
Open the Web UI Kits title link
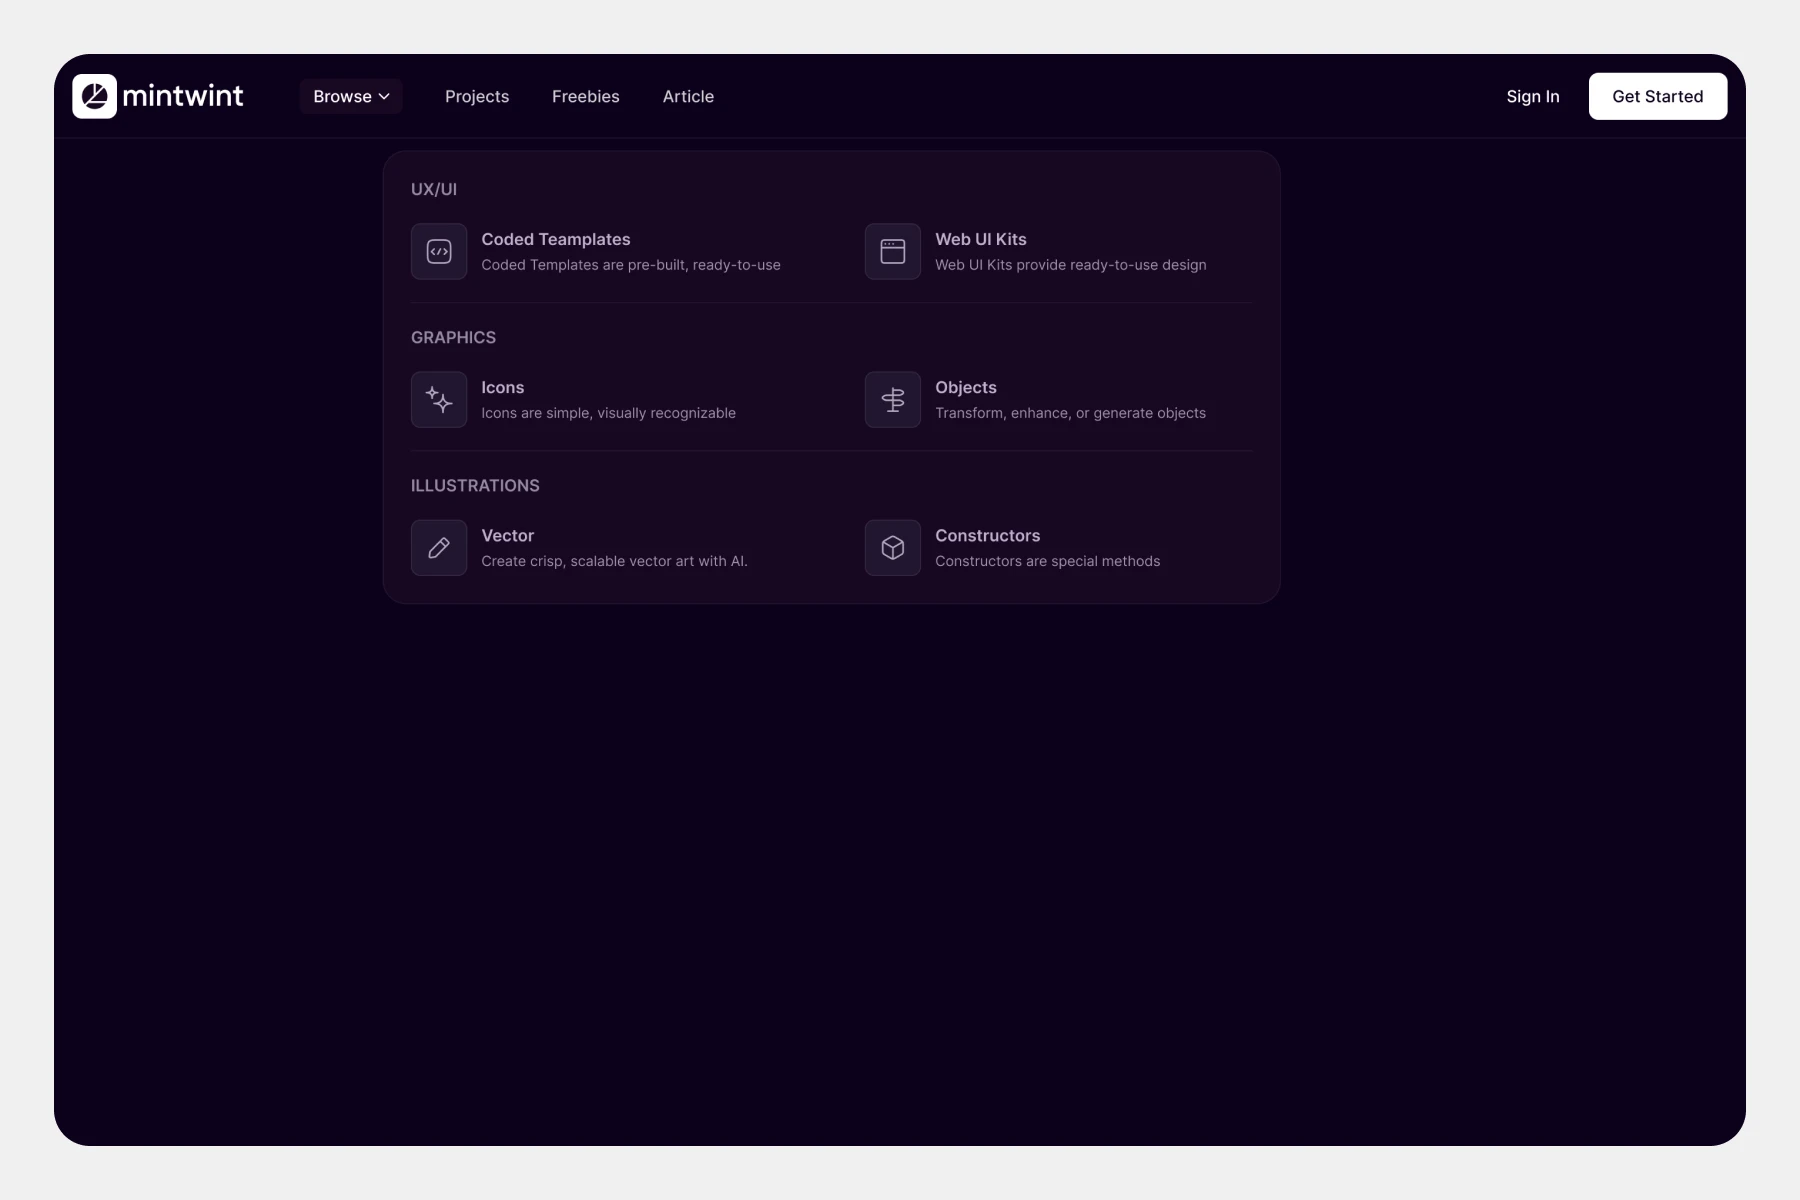click(980, 240)
